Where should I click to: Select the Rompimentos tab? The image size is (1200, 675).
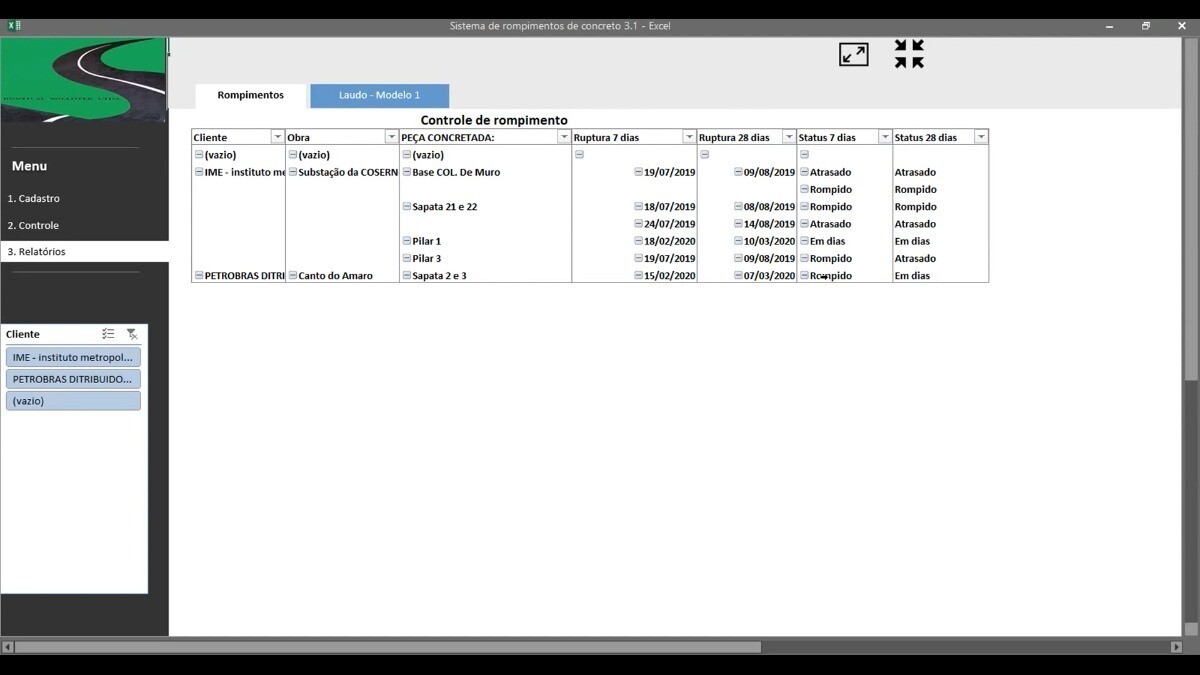tap(250, 95)
